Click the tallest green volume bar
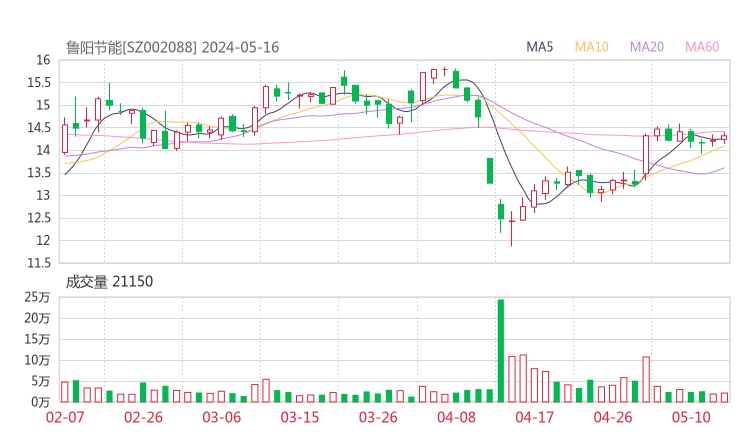This screenshot has width=740, height=440. (x=501, y=351)
